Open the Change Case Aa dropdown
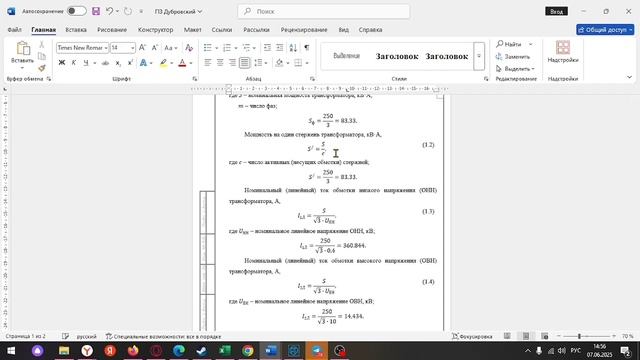The height and width of the screenshot is (360, 640). pos(171,48)
